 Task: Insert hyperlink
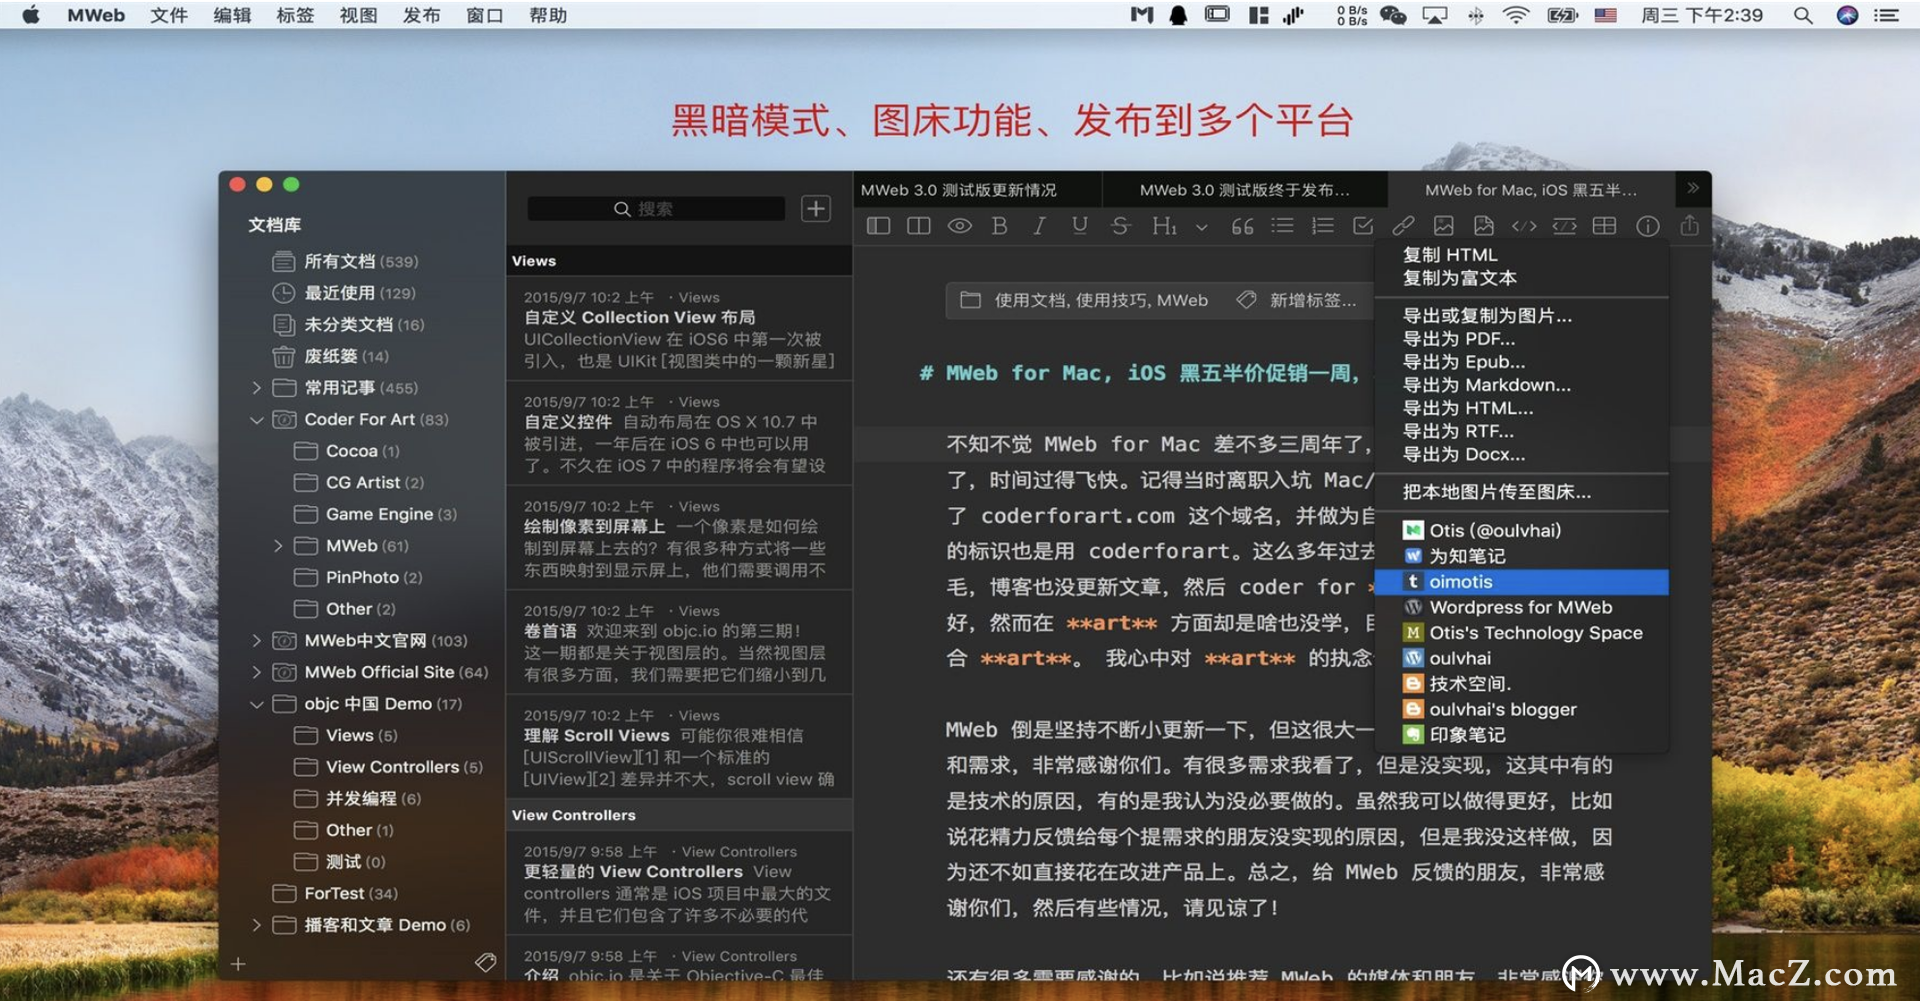(1404, 226)
